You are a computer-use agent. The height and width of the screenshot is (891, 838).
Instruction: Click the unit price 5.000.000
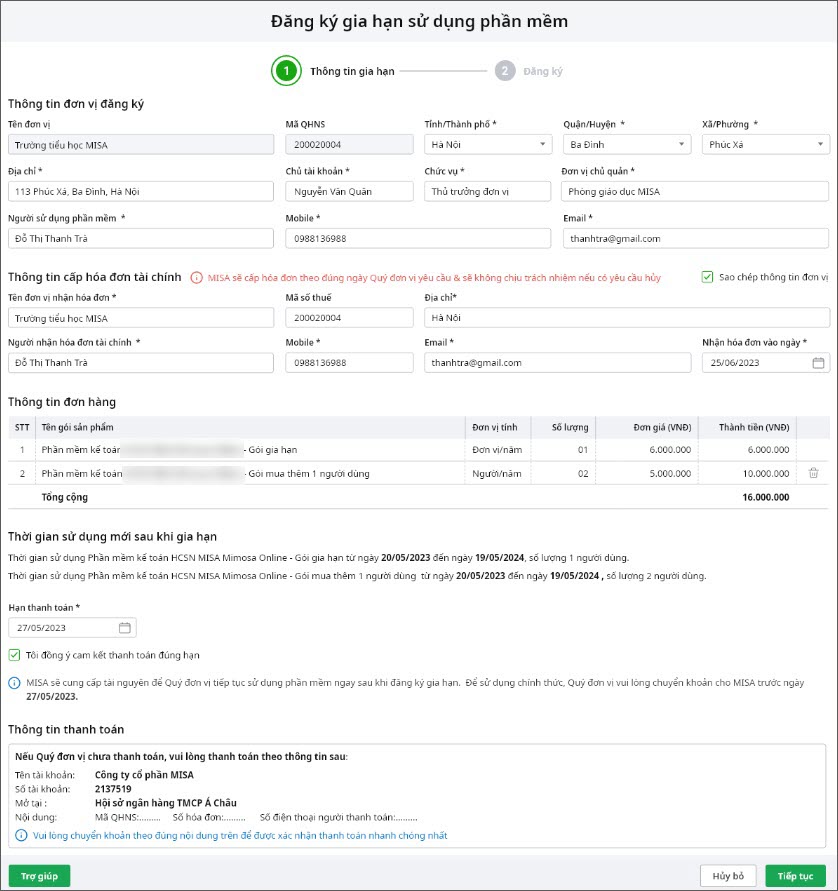point(670,473)
